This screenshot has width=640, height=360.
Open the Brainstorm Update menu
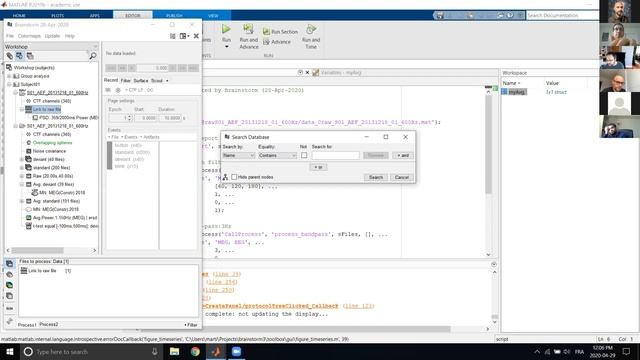click(x=52, y=36)
